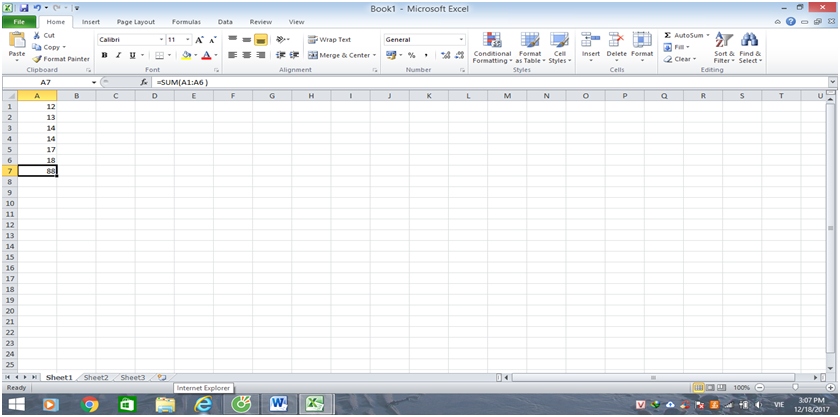The height and width of the screenshot is (417, 840).
Task: Click the Format as Table icon
Action: tap(530, 47)
